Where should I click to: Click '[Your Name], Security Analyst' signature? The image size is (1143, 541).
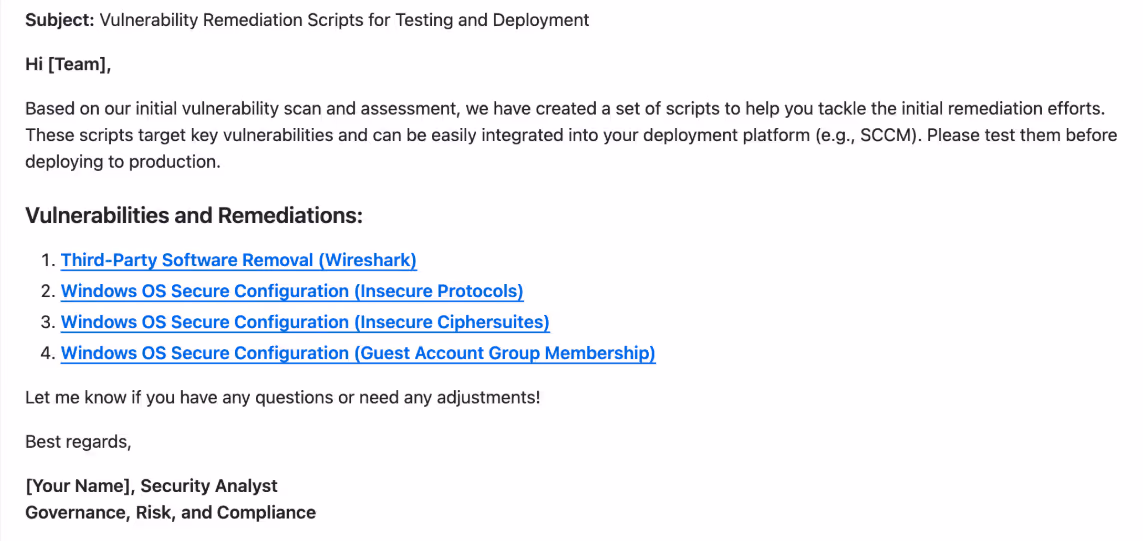pyautogui.click(x=152, y=486)
